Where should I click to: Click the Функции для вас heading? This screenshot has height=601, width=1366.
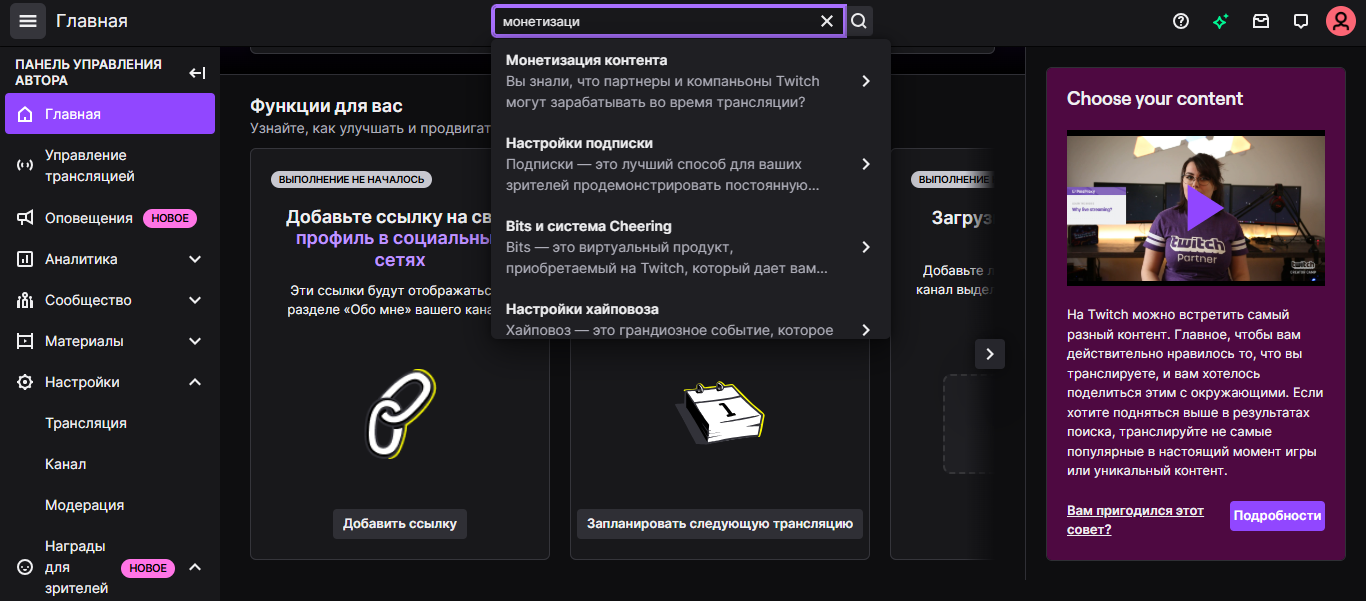pos(326,106)
